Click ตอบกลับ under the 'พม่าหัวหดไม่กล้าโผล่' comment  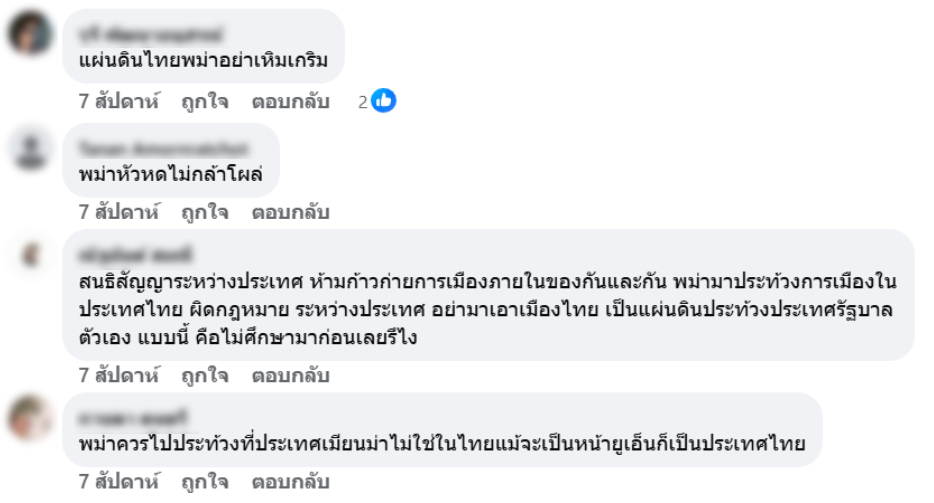tap(290, 212)
